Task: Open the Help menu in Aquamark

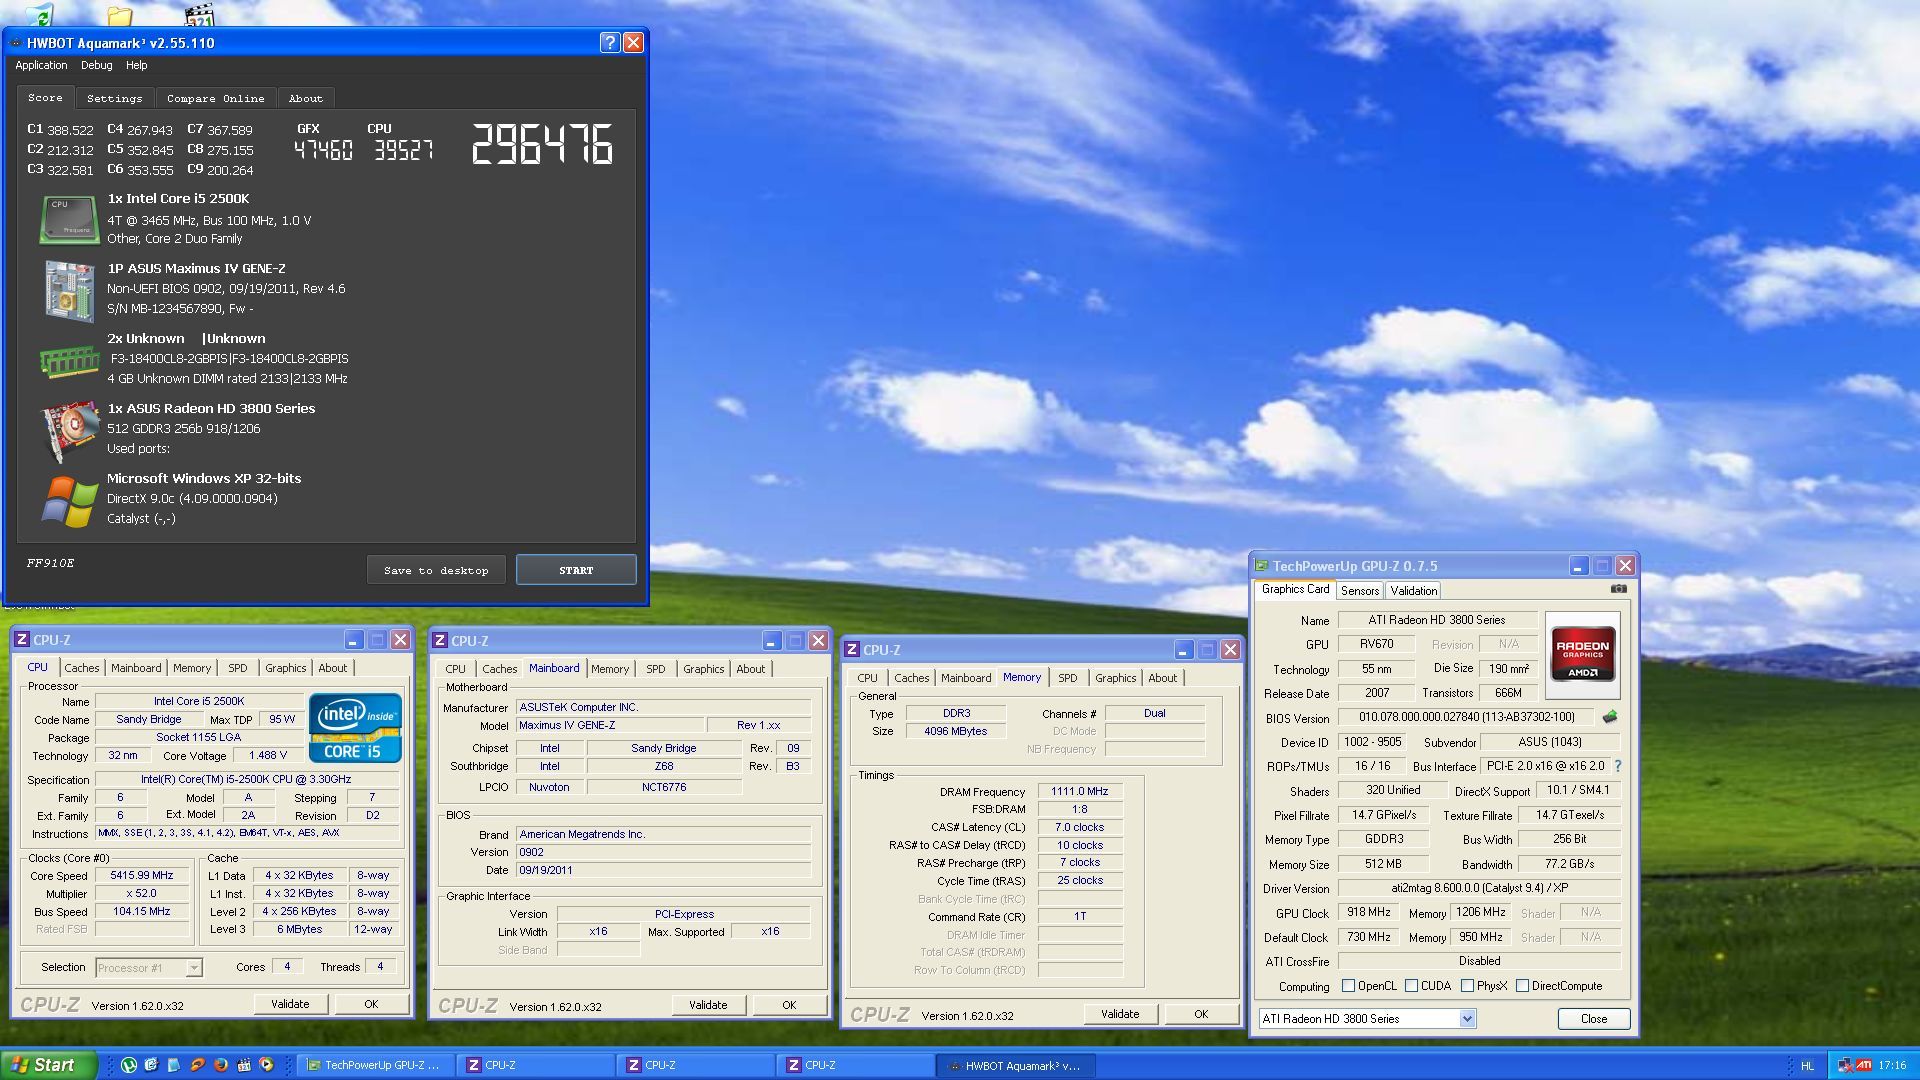Action: click(137, 65)
